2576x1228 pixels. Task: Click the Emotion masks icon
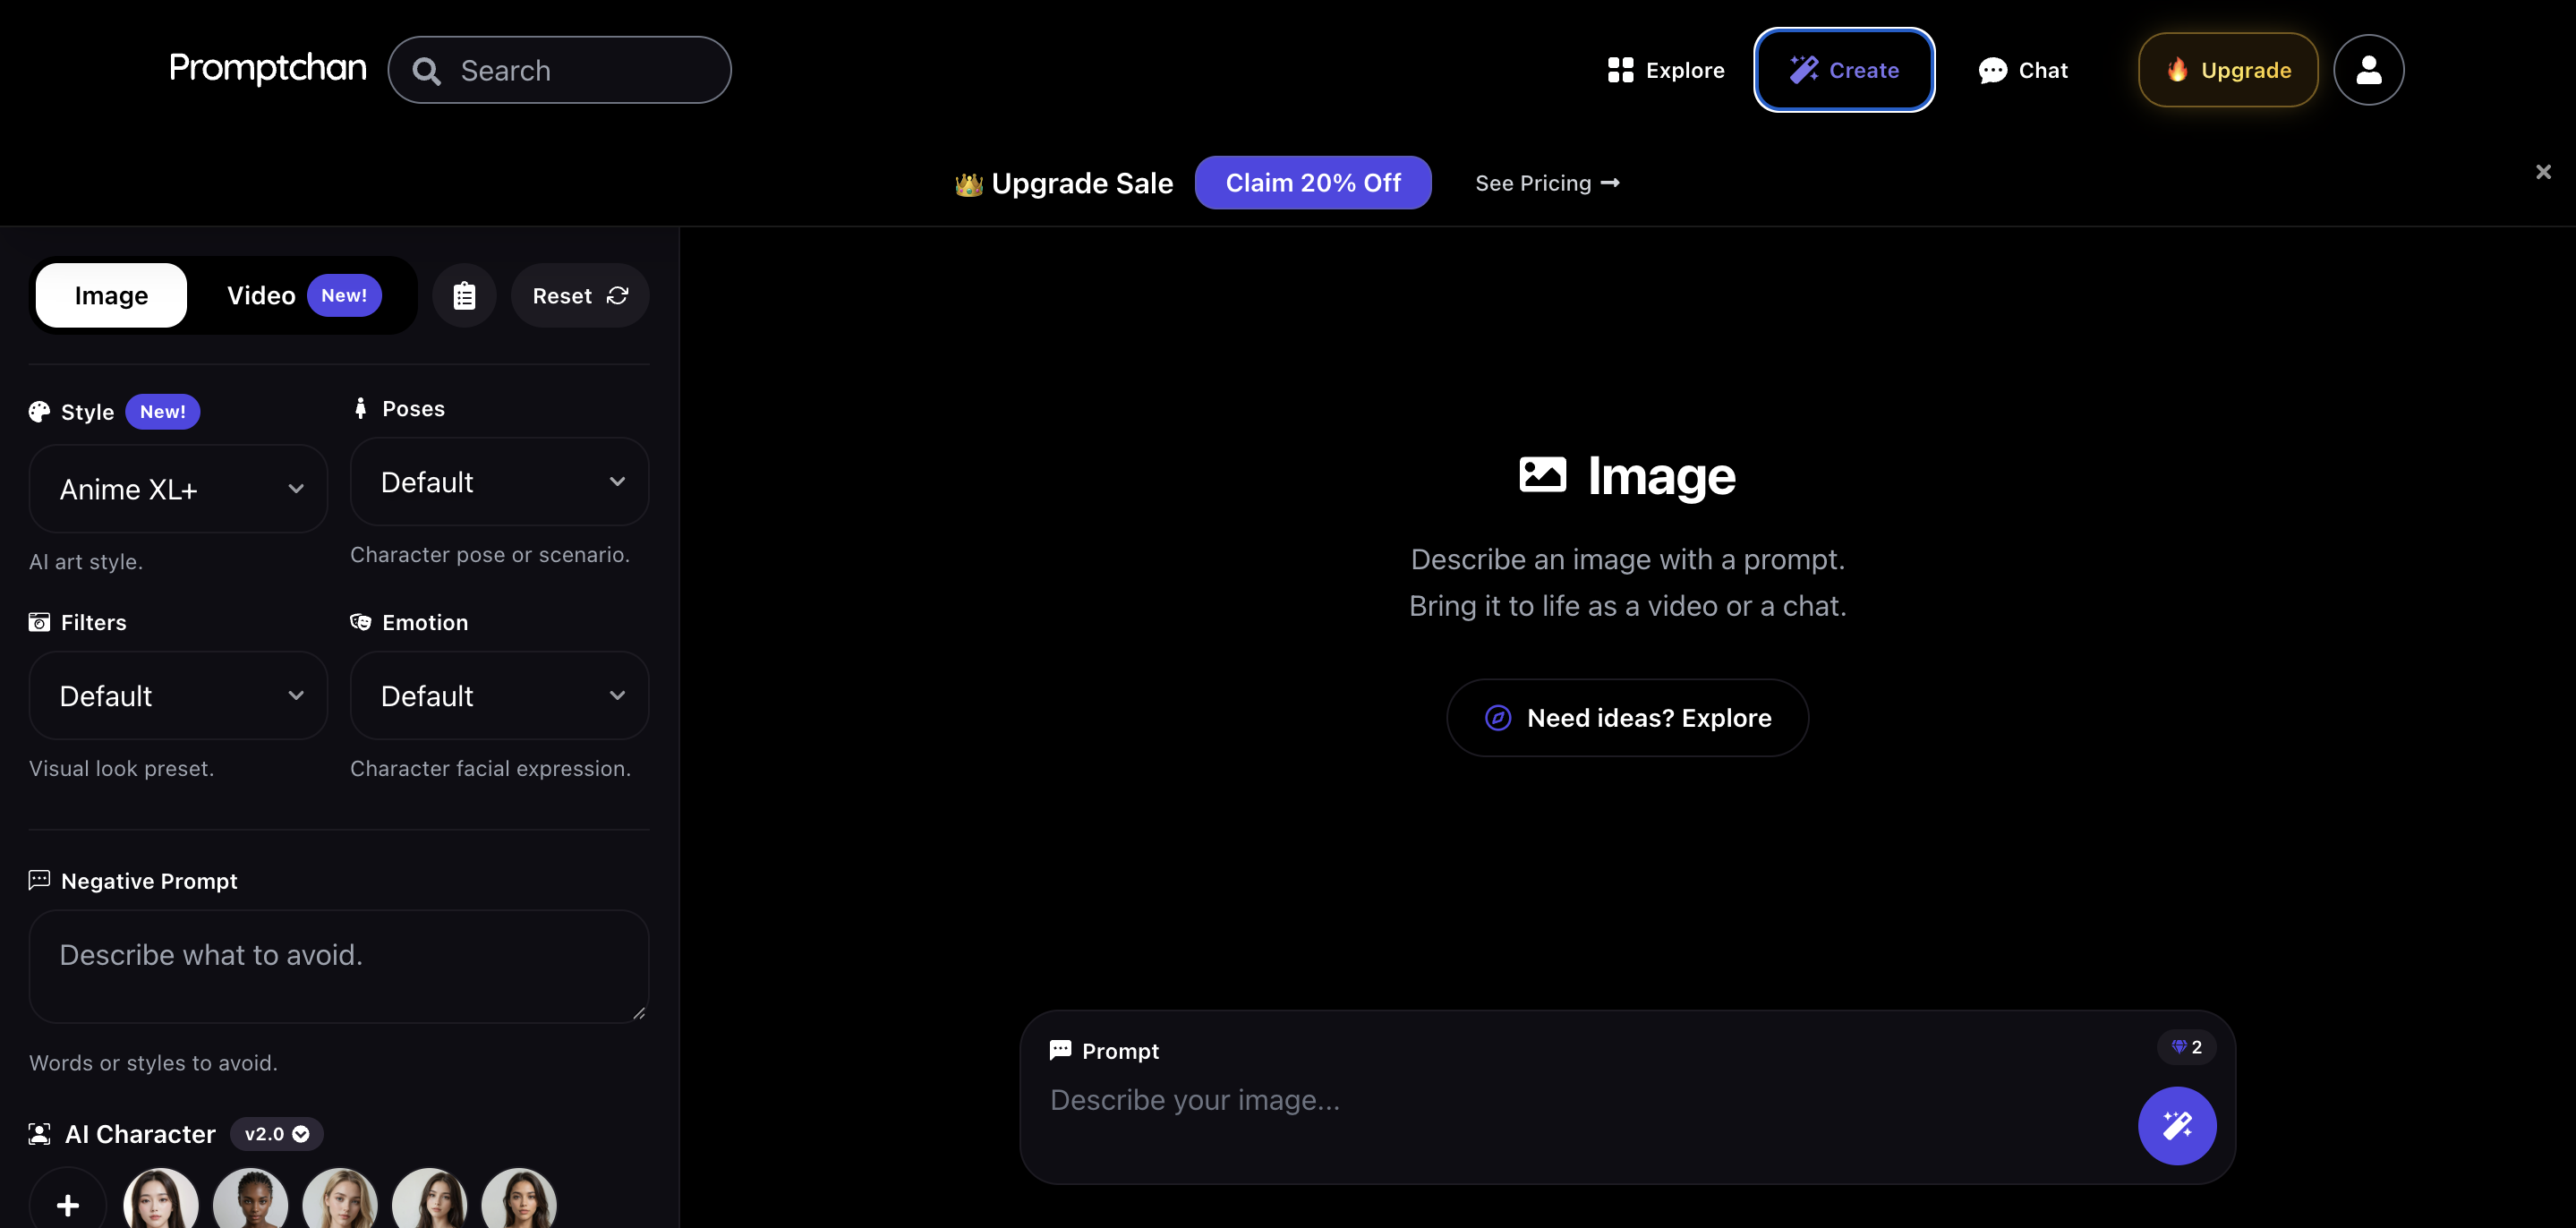[361, 622]
